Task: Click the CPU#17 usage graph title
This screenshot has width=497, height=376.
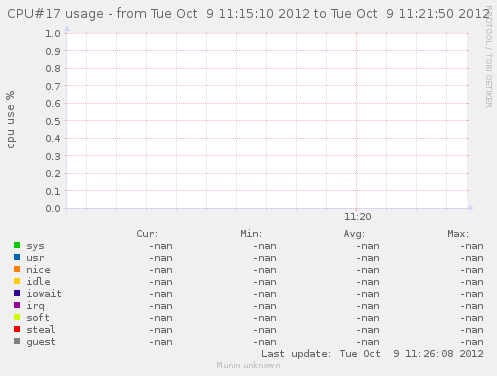Action: pyautogui.click(x=248, y=14)
